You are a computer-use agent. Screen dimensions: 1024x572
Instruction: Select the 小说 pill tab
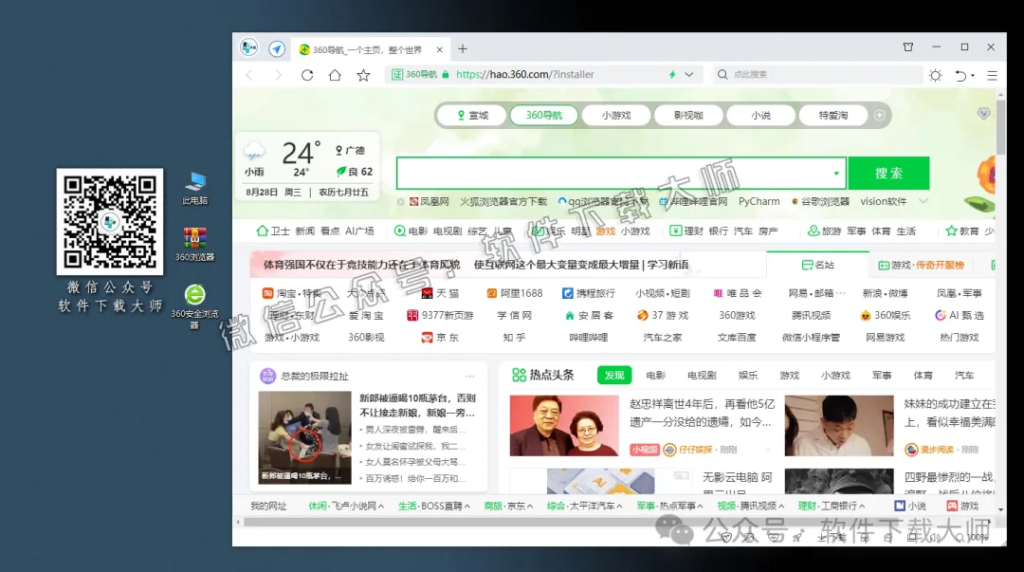pyautogui.click(x=761, y=116)
